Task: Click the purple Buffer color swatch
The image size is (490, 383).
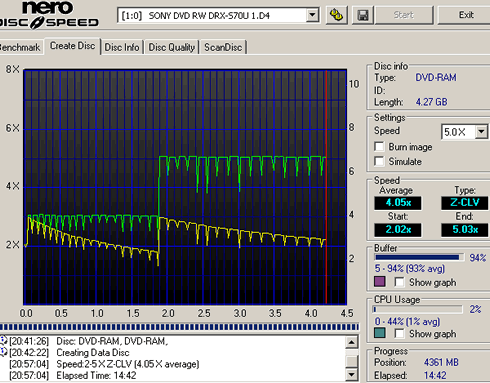Action: 380,282
